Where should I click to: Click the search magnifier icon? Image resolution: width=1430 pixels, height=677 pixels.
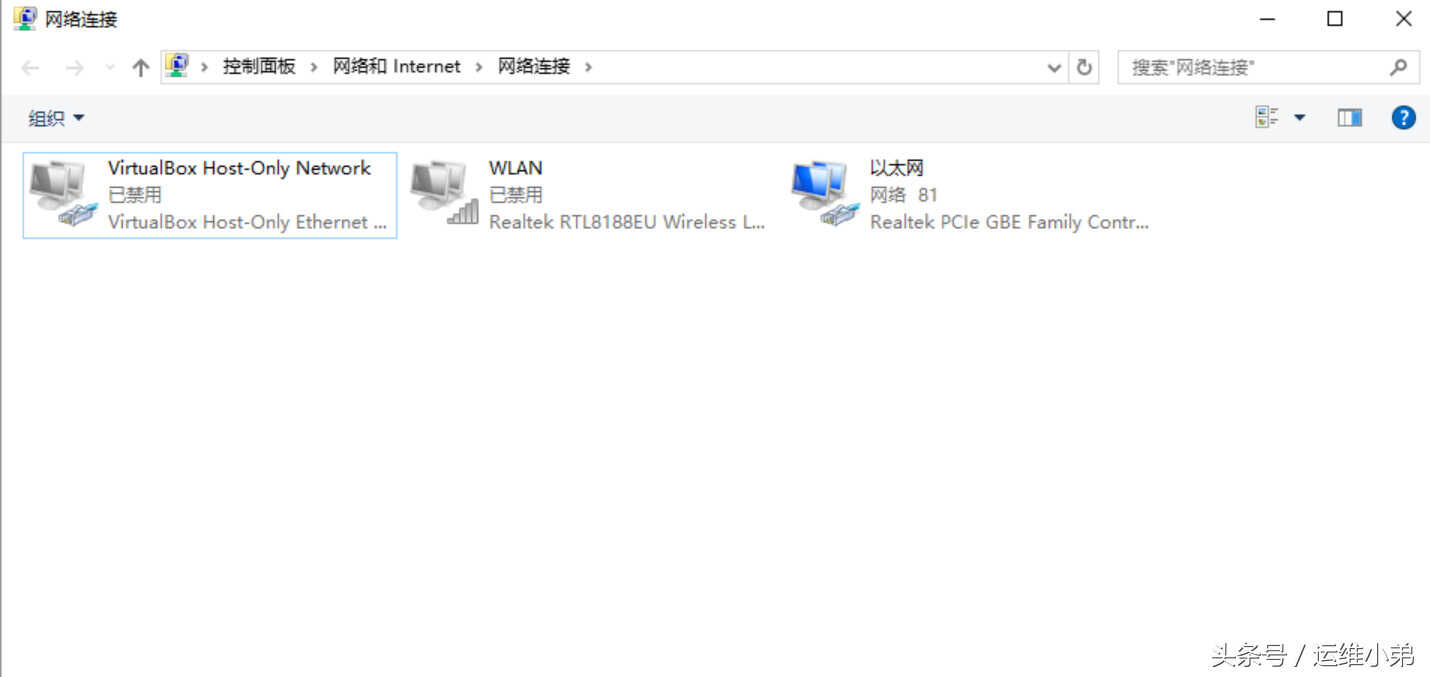(1398, 67)
